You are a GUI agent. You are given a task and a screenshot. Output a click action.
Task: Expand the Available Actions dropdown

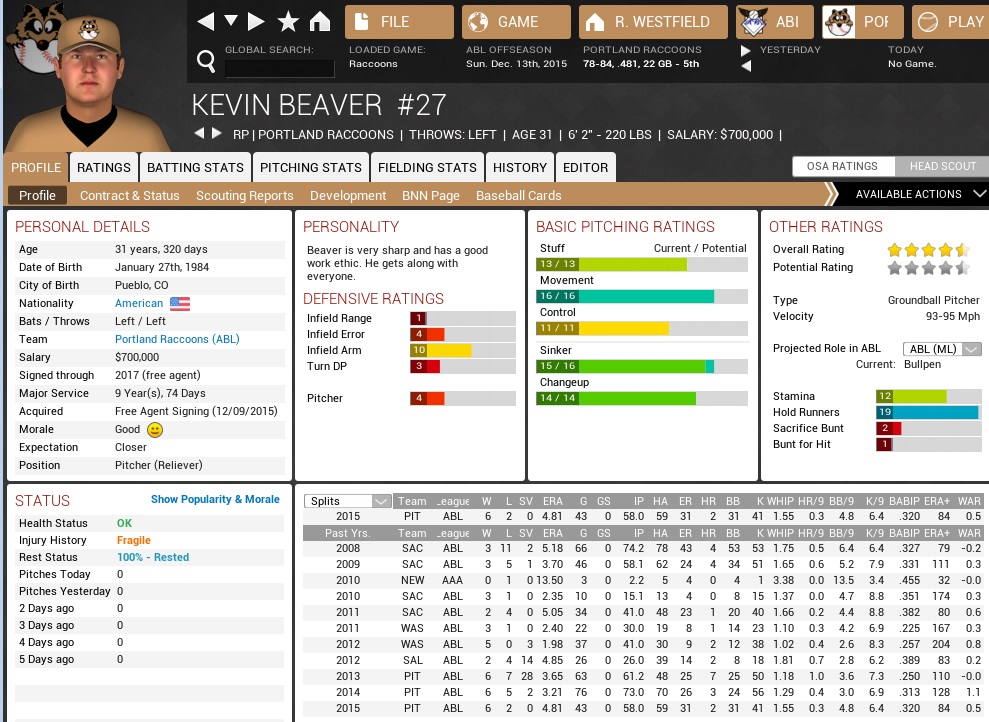[x=920, y=194]
